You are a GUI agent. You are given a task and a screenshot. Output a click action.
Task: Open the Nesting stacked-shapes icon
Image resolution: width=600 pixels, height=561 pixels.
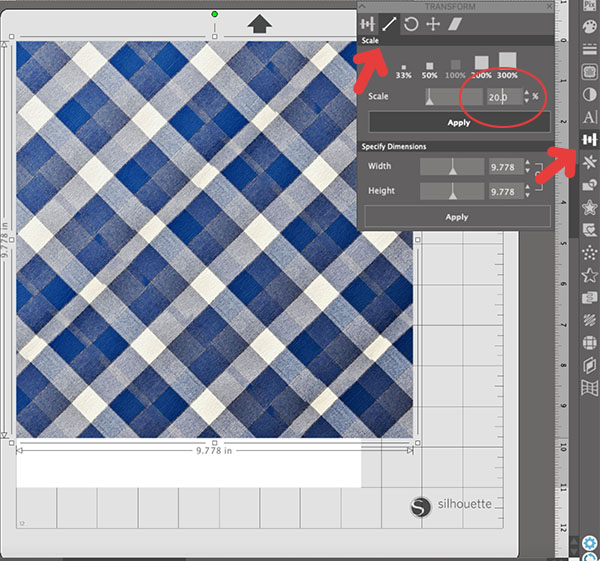point(589,298)
